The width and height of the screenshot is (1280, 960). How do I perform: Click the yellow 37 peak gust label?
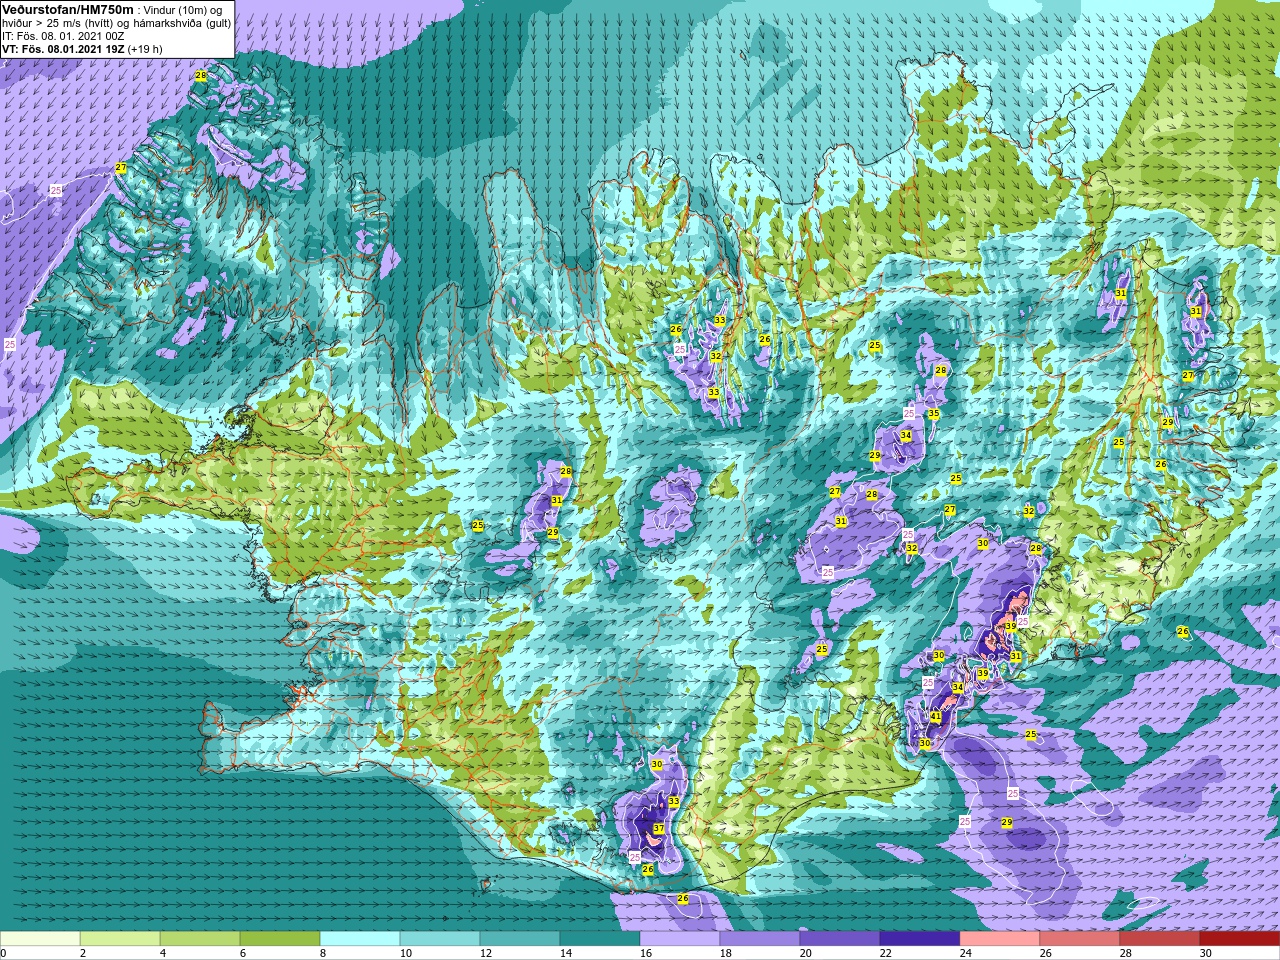[x=658, y=829]
